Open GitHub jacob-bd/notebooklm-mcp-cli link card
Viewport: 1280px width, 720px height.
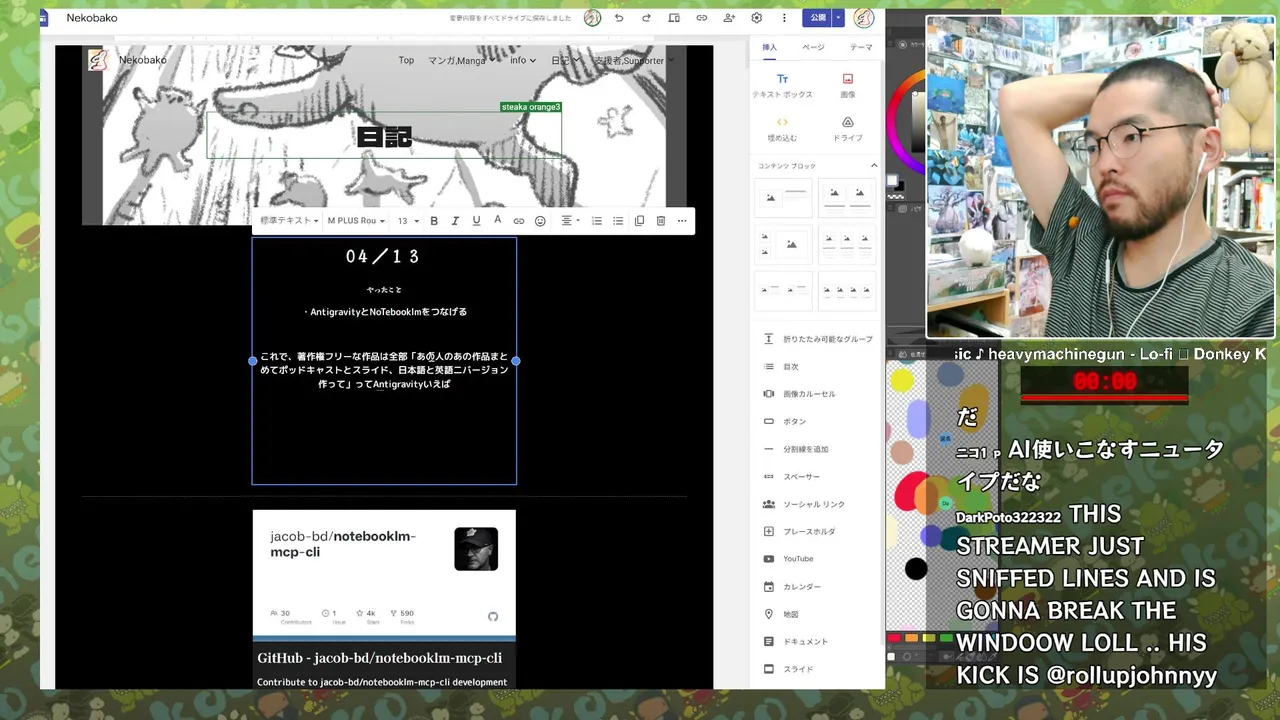point(384,599)
